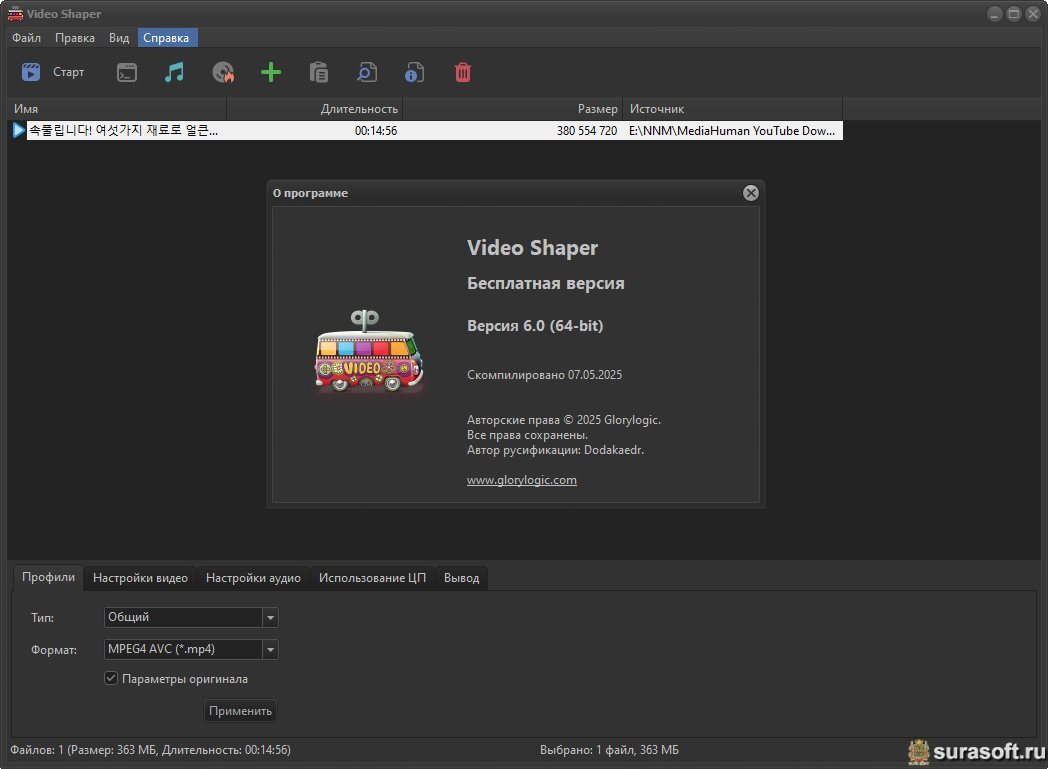
Task: Click the disc burn icon
Action: pyautogui.click(x=223, y=72)
